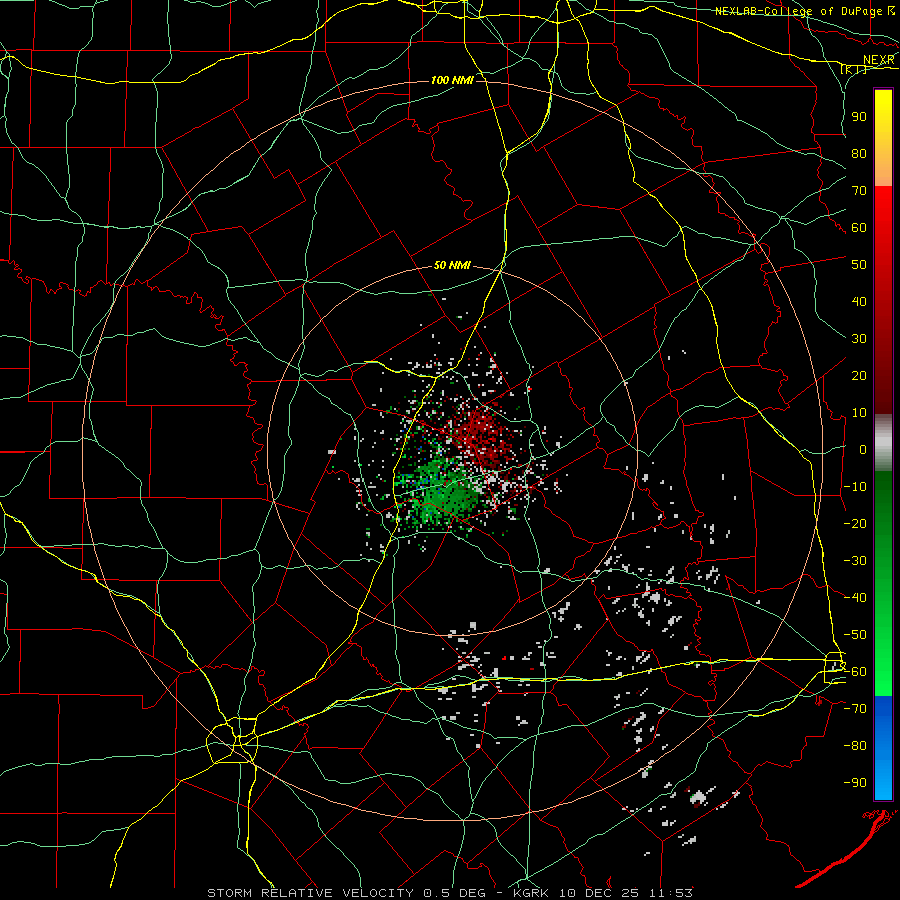This screenshot has width=900, height=900.
Task: Click the '-10' value on the color scale
Action: tap(855, 487)
